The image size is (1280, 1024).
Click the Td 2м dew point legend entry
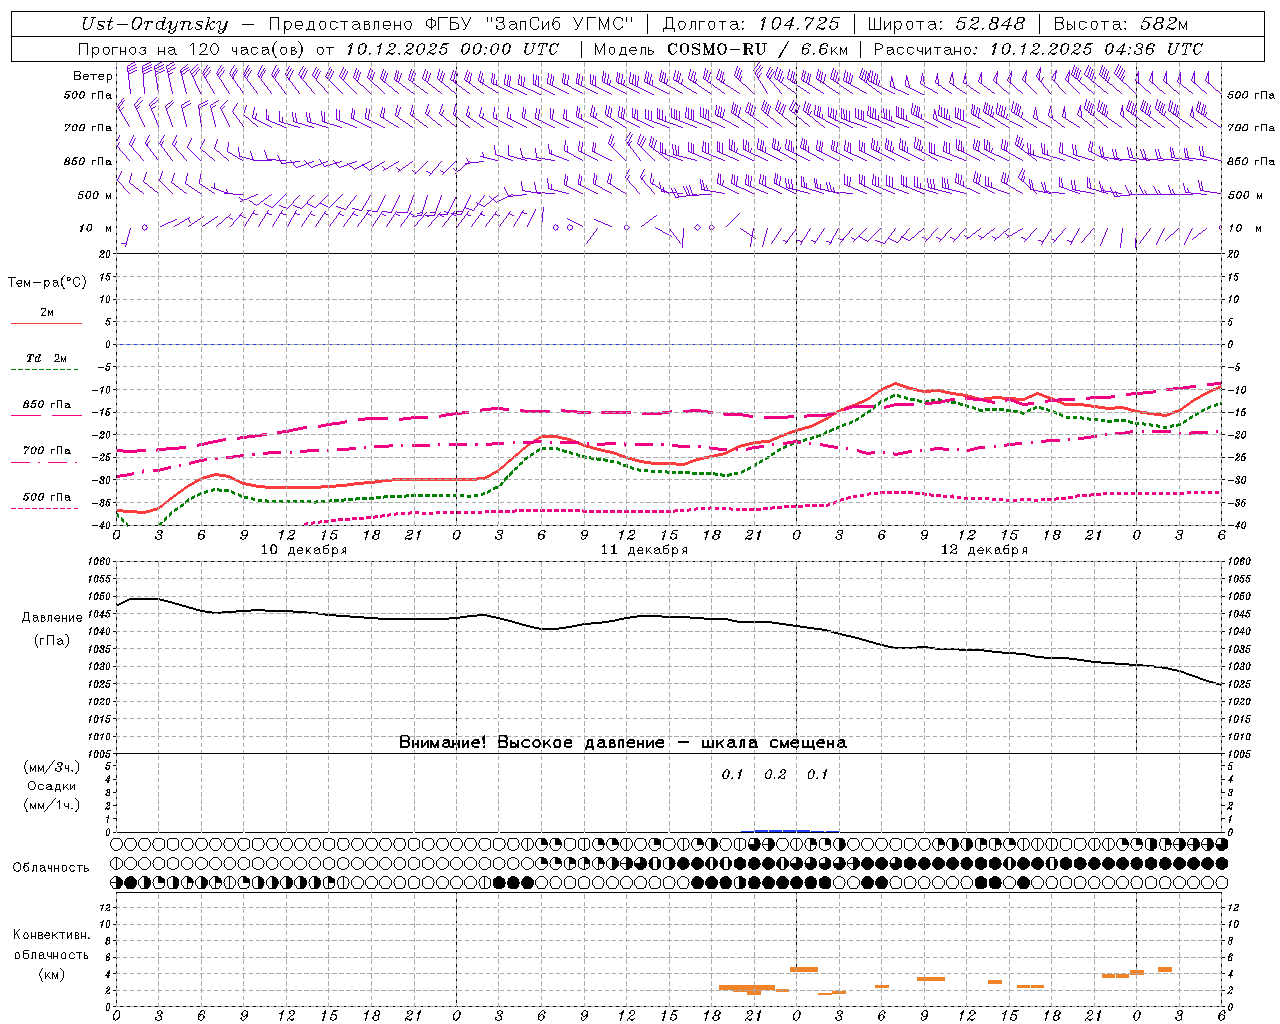(x=47, y=358)
